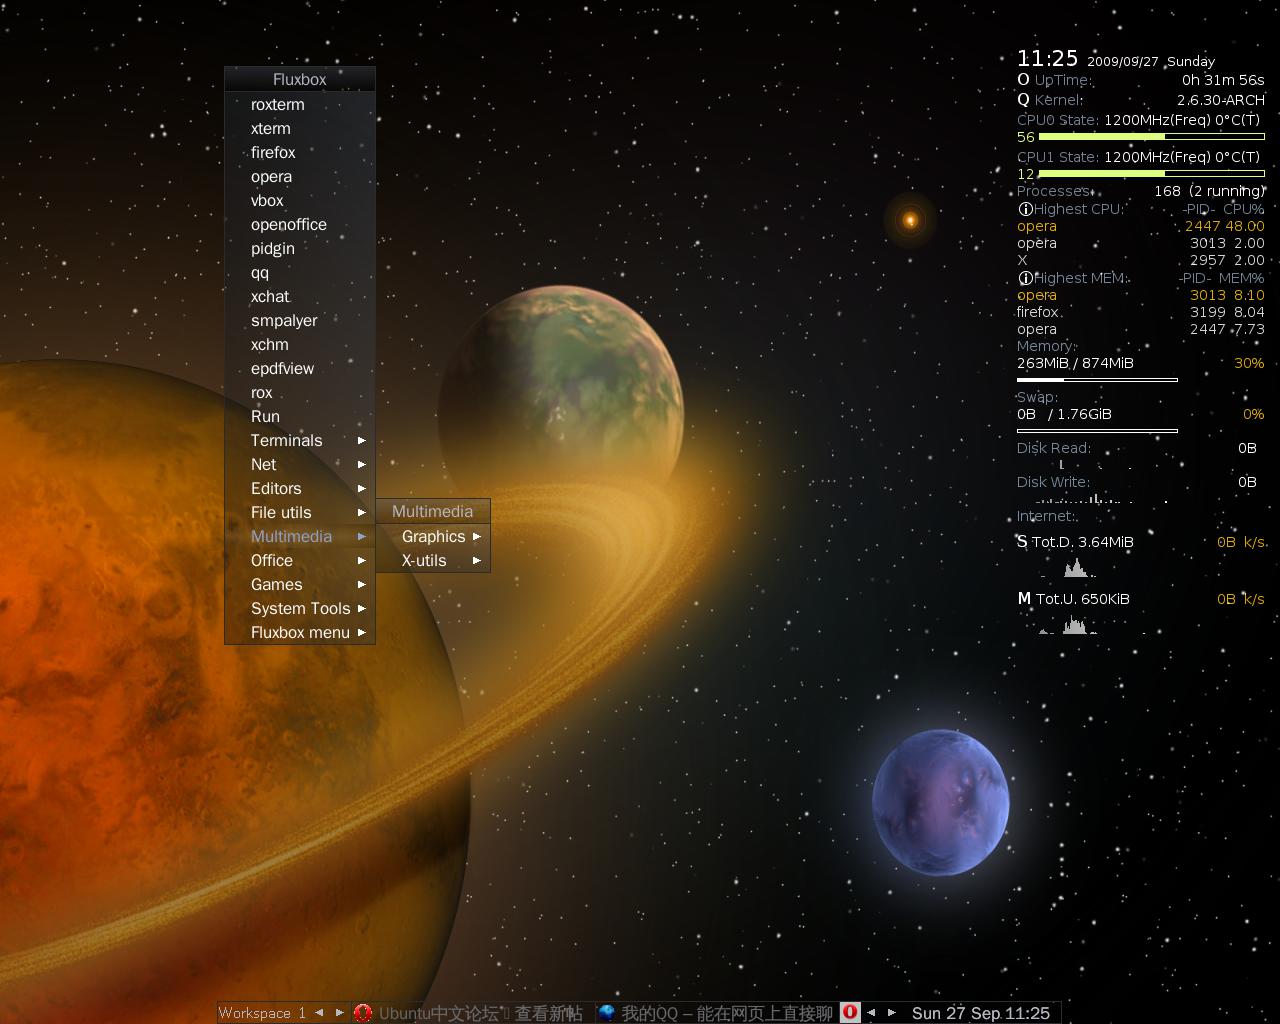The width and height of the screenshot is (1280, 1024).
Task: Focus the 我的QQ window in taskbar
Action: [x=716, y=1013]
